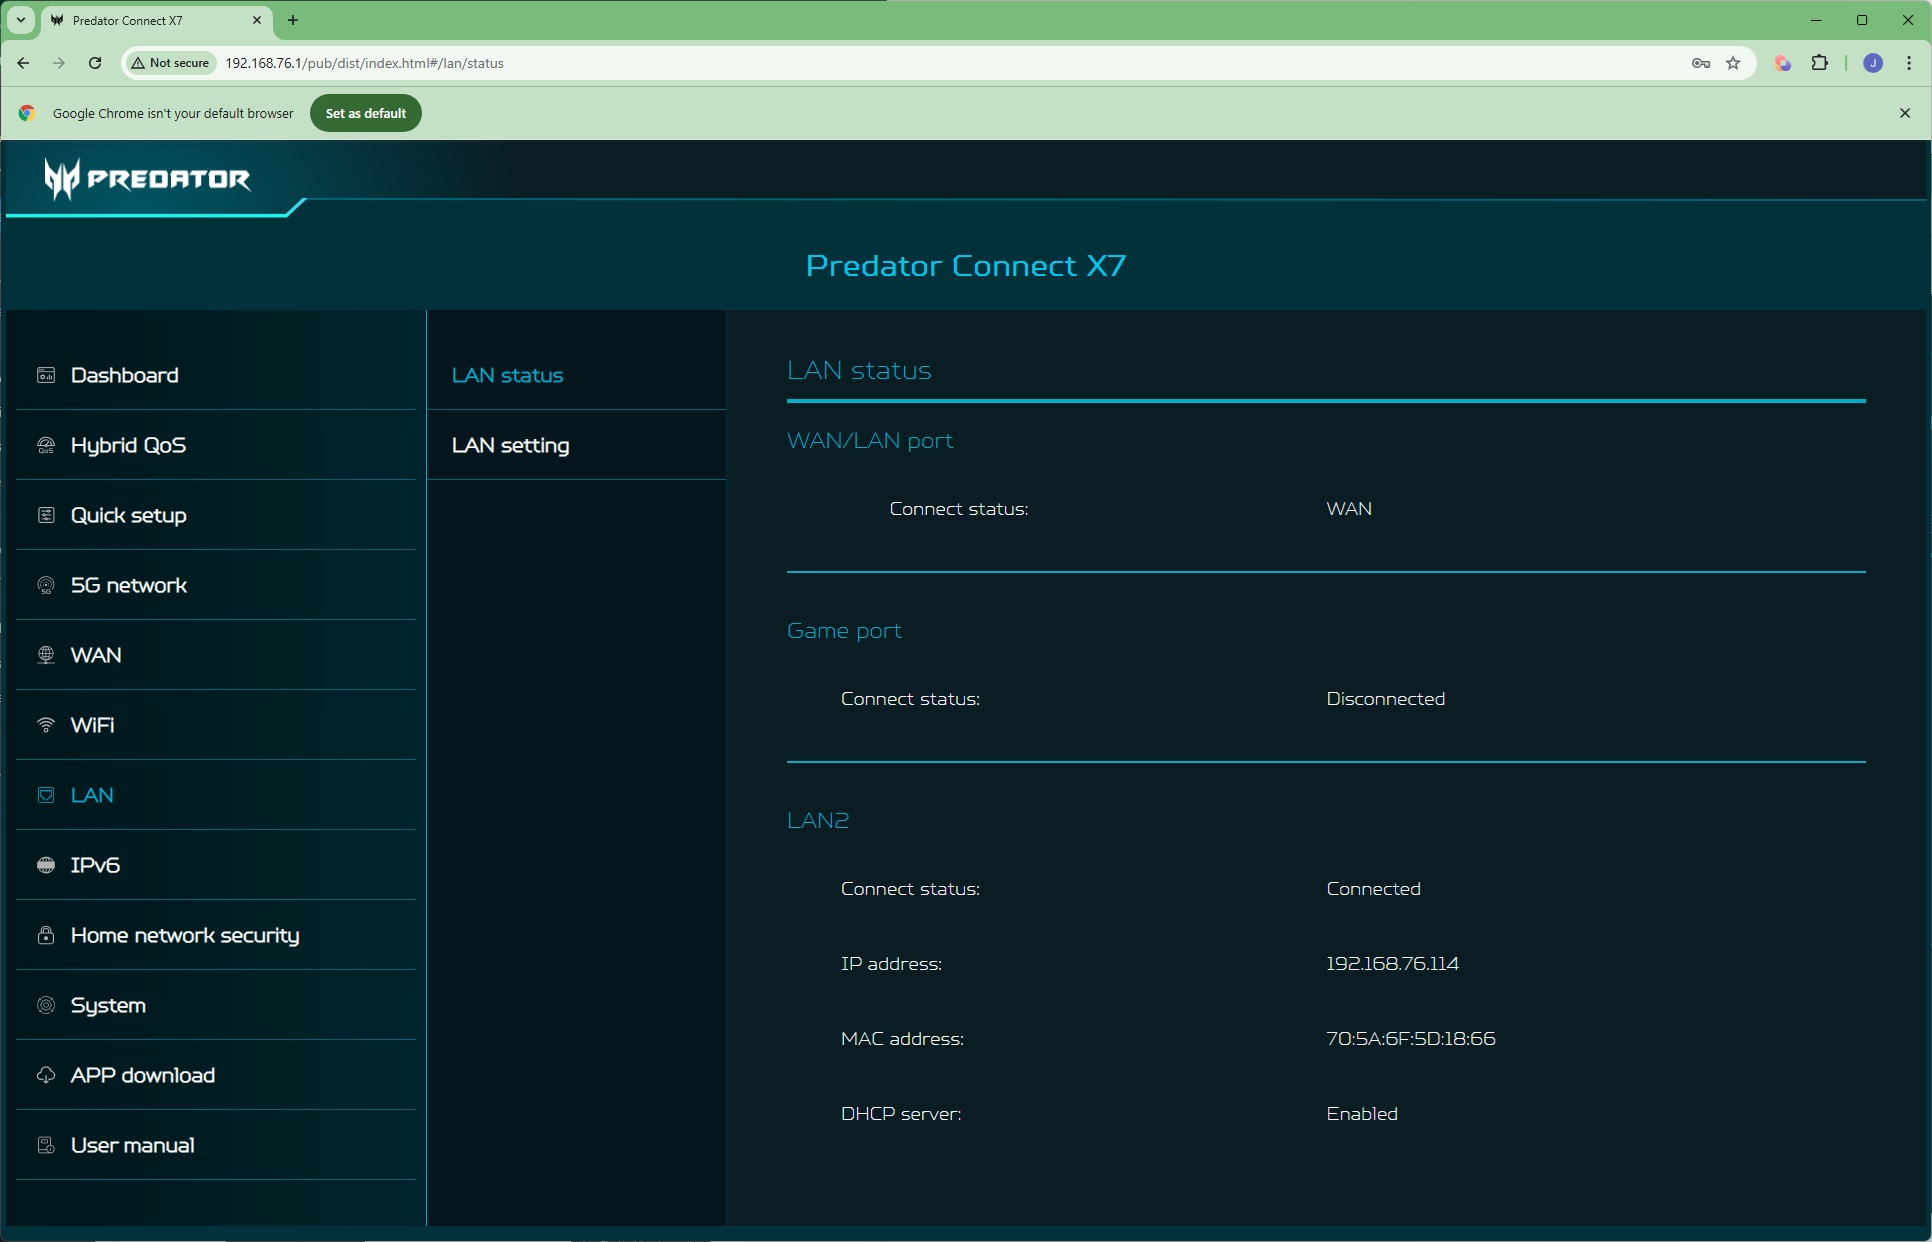Click the APP download cloud icon

(x=46, y=1075)
